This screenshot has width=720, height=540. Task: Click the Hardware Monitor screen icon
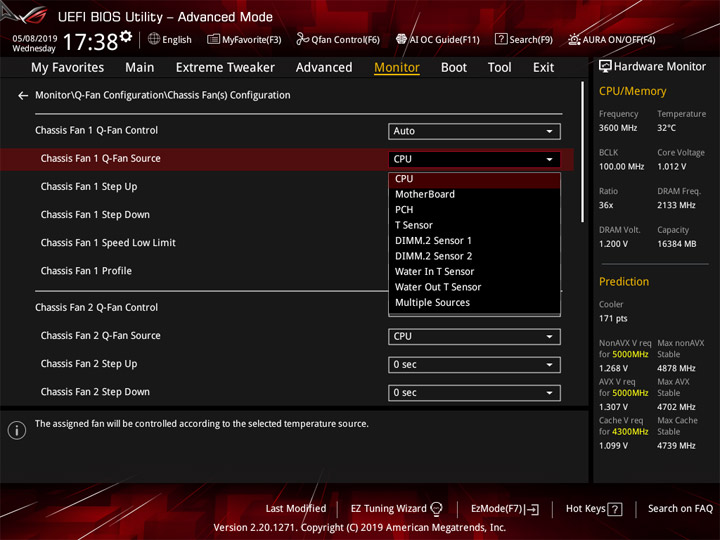(x=605, y=67)
